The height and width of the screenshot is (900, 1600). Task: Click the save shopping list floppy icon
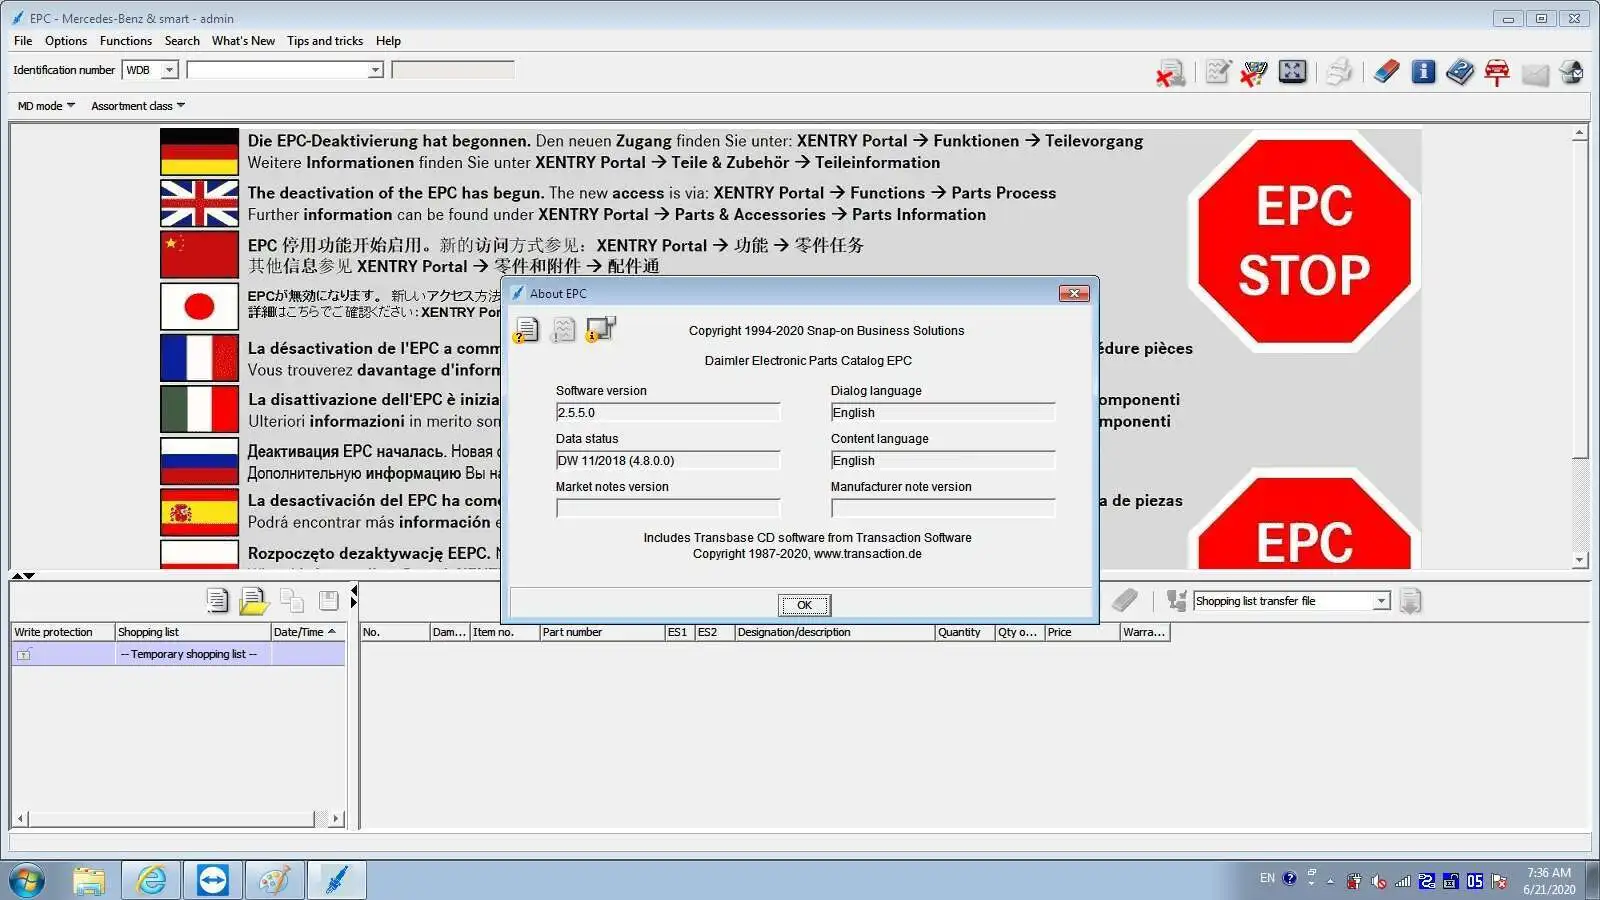coord(328,600)
